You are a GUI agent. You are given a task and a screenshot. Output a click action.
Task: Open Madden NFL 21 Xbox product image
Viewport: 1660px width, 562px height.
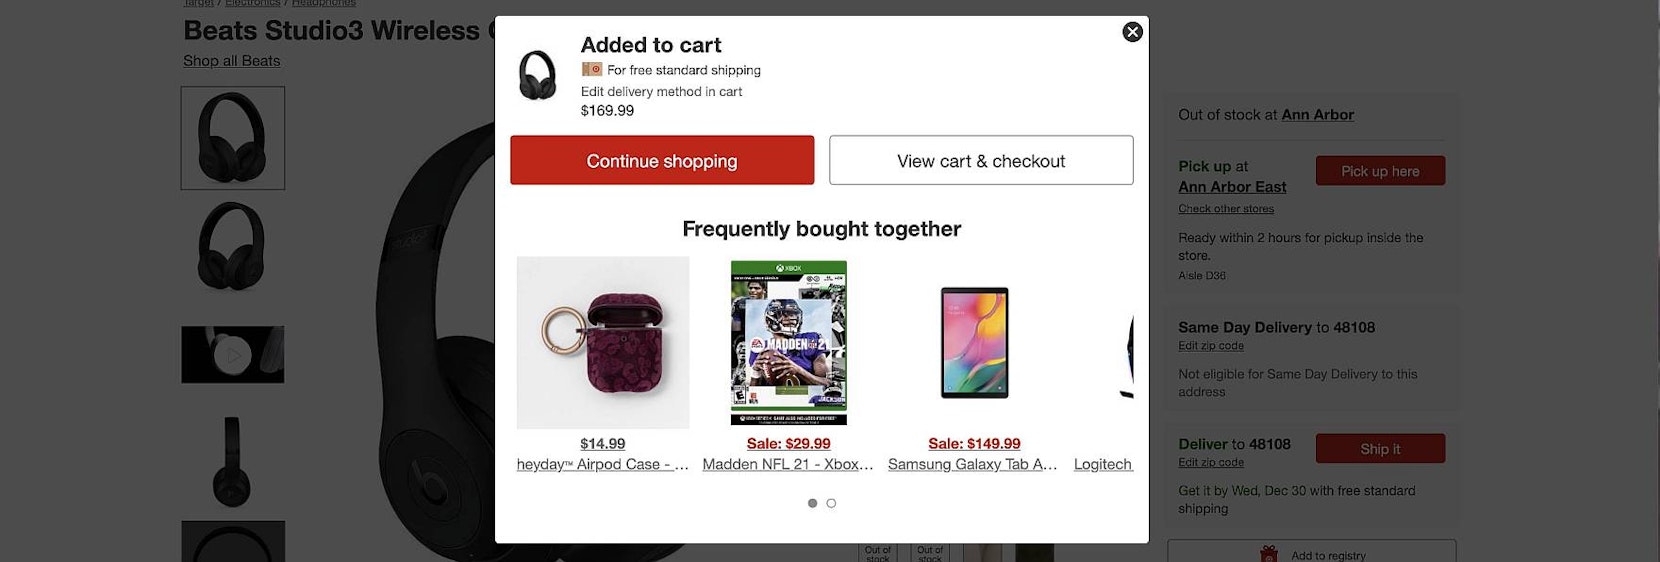[789, 342]
